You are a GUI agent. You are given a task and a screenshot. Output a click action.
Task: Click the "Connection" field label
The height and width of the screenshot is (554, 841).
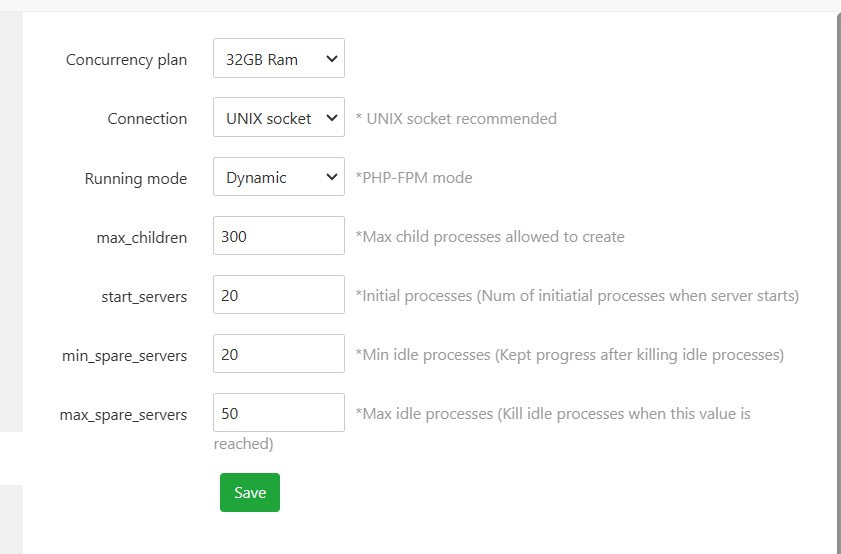pos(147,119)
